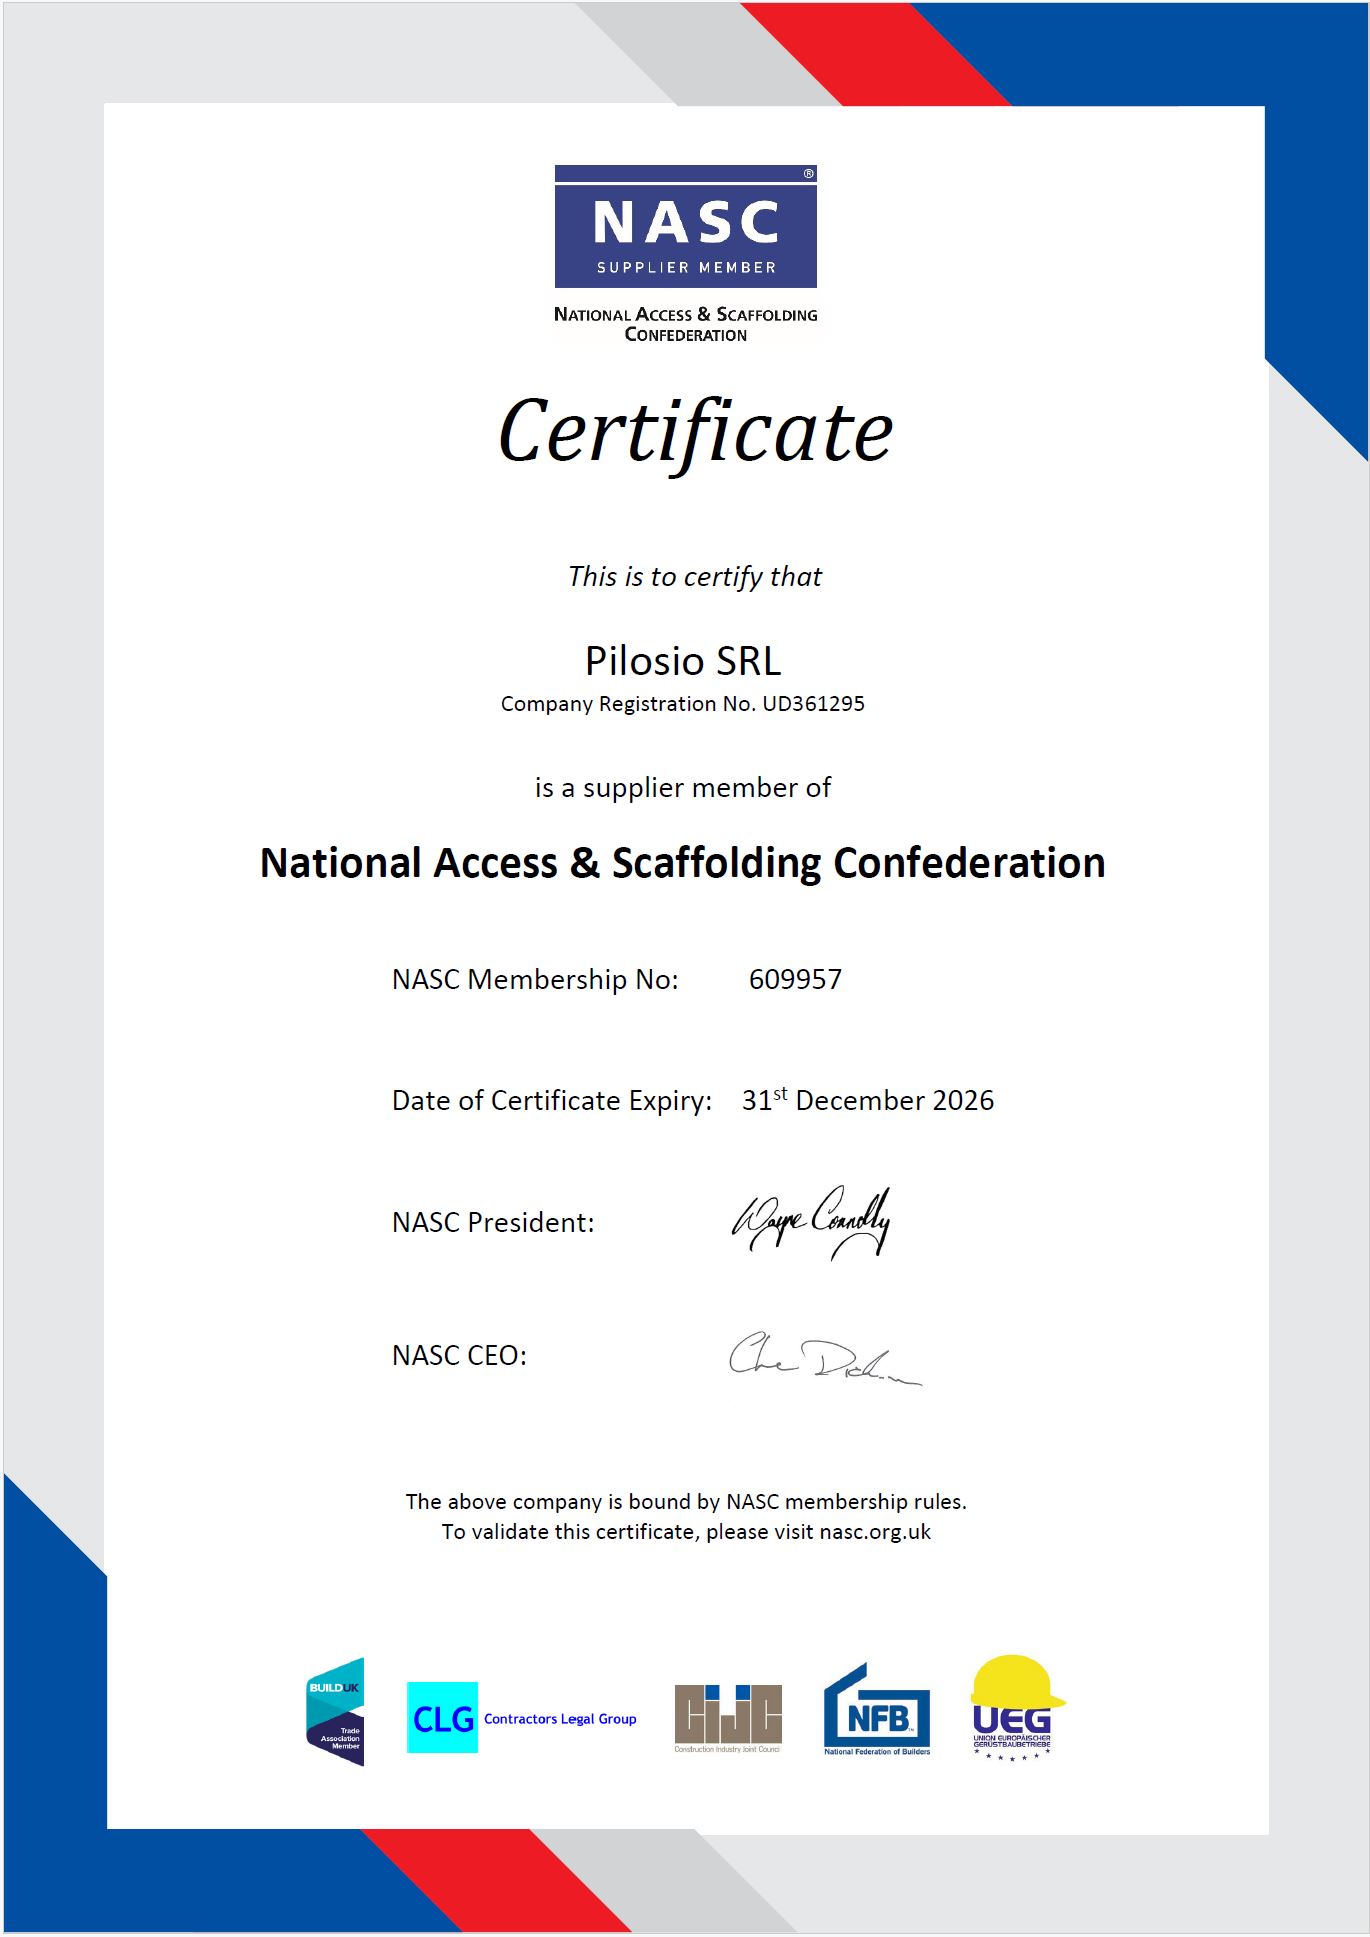Viewport: 1370px width, 1937px height.
Task: Click the membership number 609957
Action: click(795, 979)
